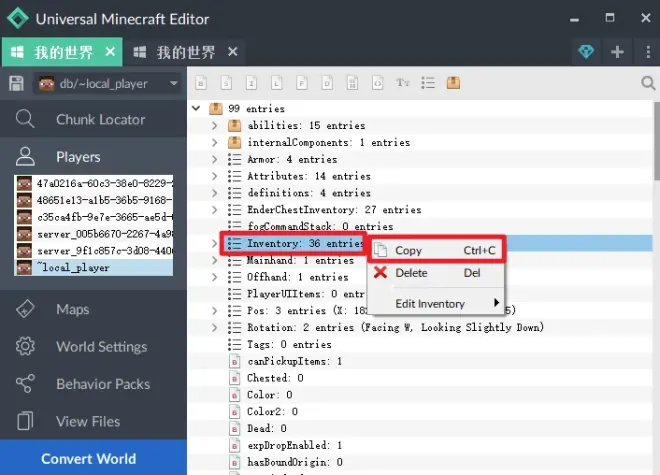The image size is (660, 475).
Task: Expand the Armor node
Action: coord(215,159)
